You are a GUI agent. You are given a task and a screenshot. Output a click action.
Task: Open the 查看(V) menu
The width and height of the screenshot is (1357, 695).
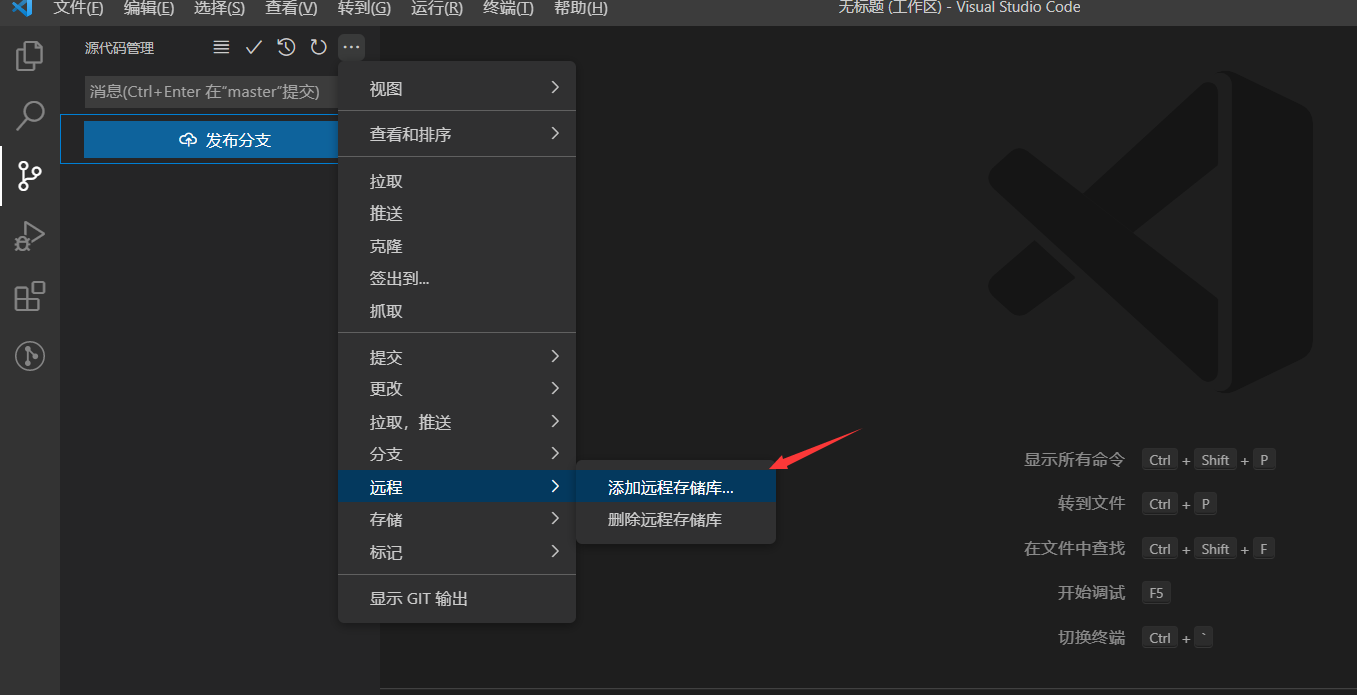click(291, 8)
